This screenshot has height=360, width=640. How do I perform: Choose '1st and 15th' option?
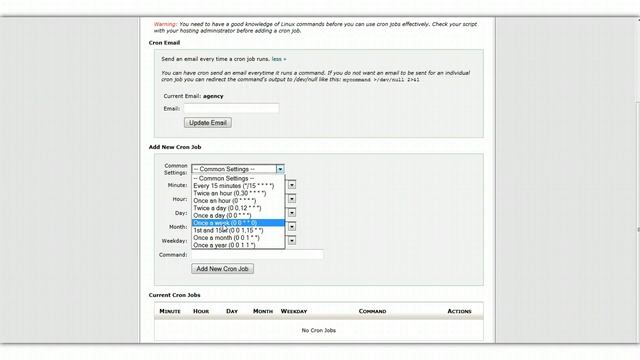238,230
